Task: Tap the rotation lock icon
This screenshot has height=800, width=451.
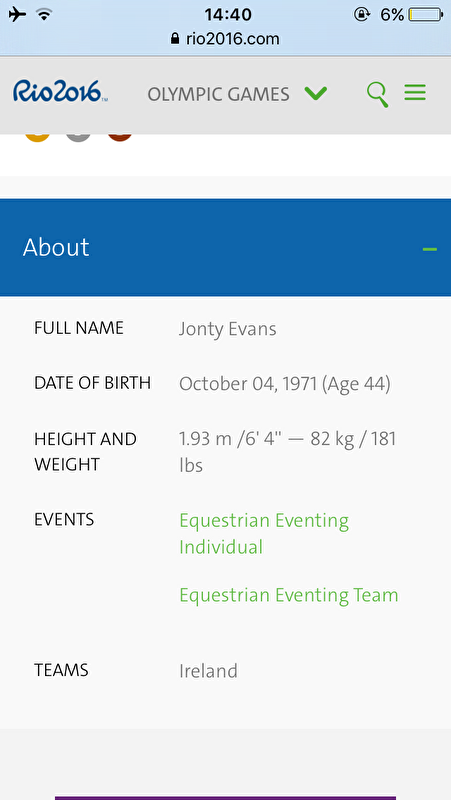Action: (x=362, y=15)
